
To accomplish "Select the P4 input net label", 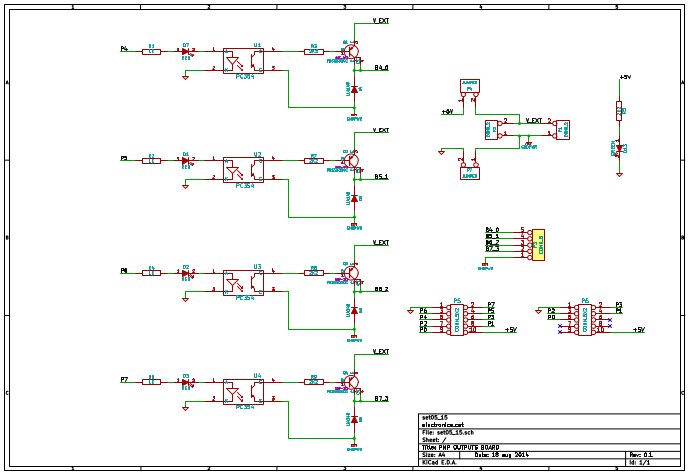I will 124,48.
